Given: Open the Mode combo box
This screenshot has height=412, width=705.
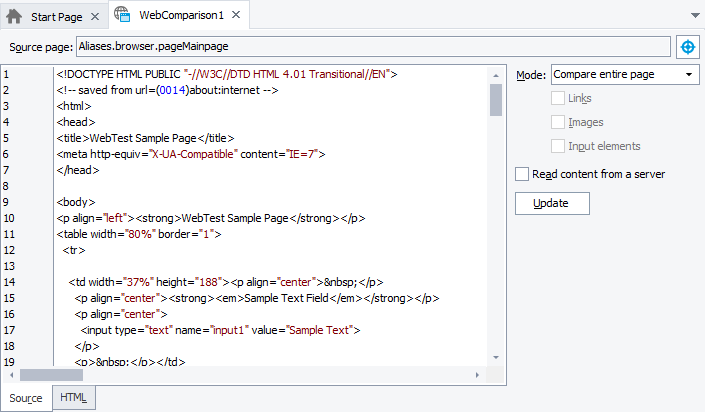Looking at the screenshot, I should 624,75.
